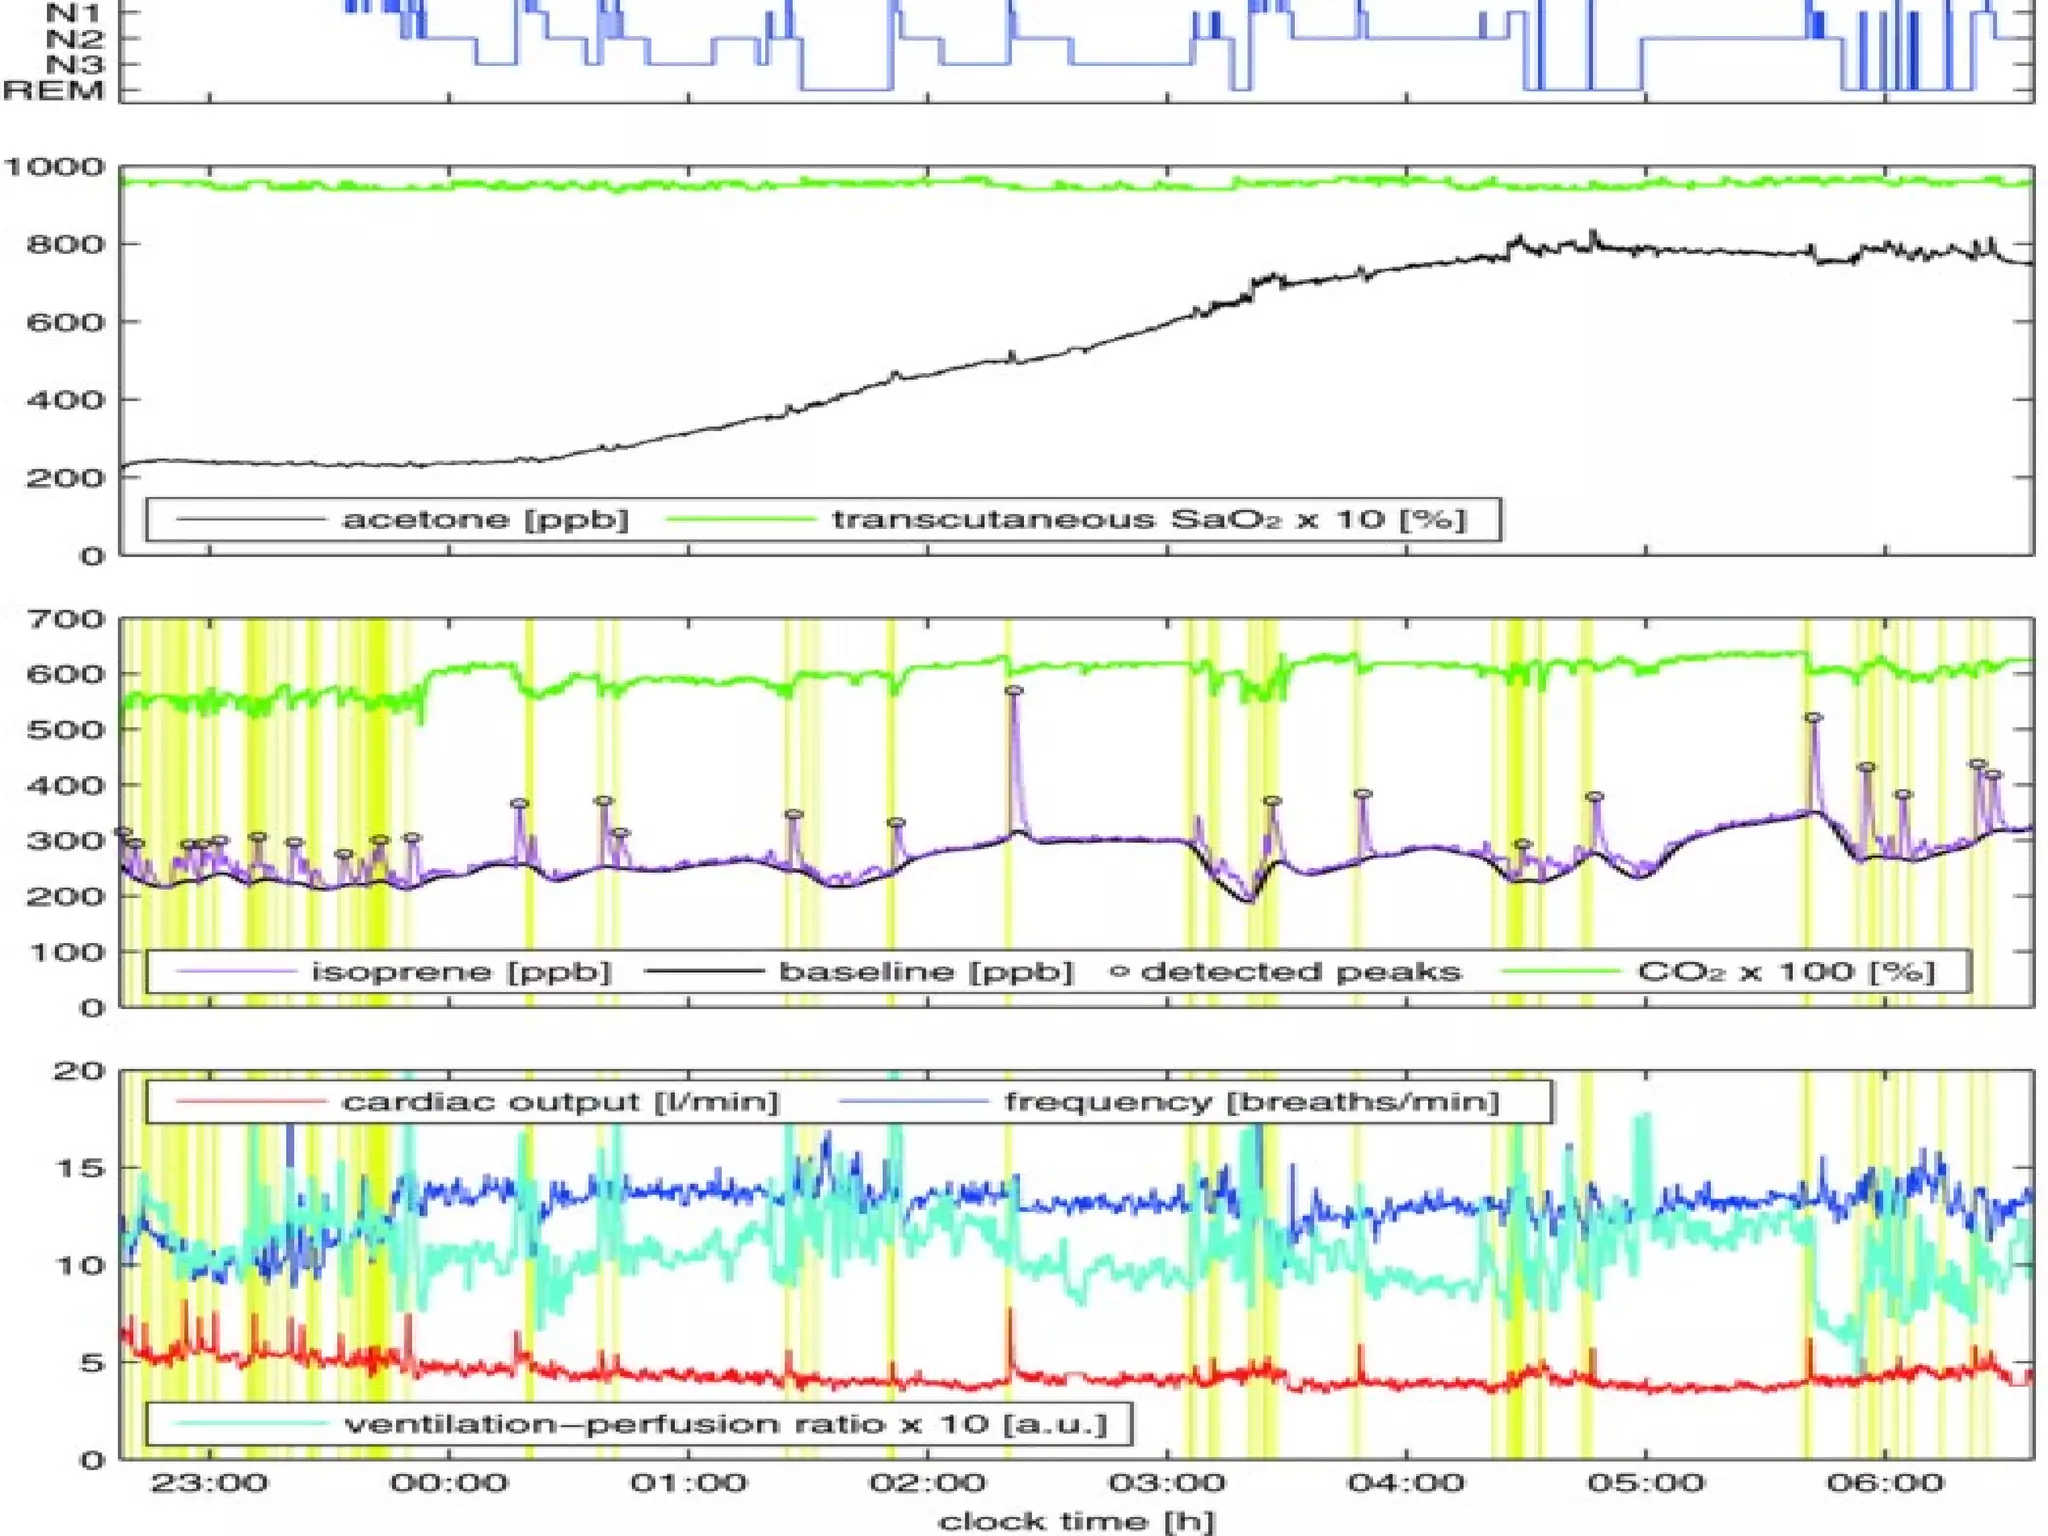
Task: Click the tallest isoprene peak marker
Action: (x=1014, y=690)
